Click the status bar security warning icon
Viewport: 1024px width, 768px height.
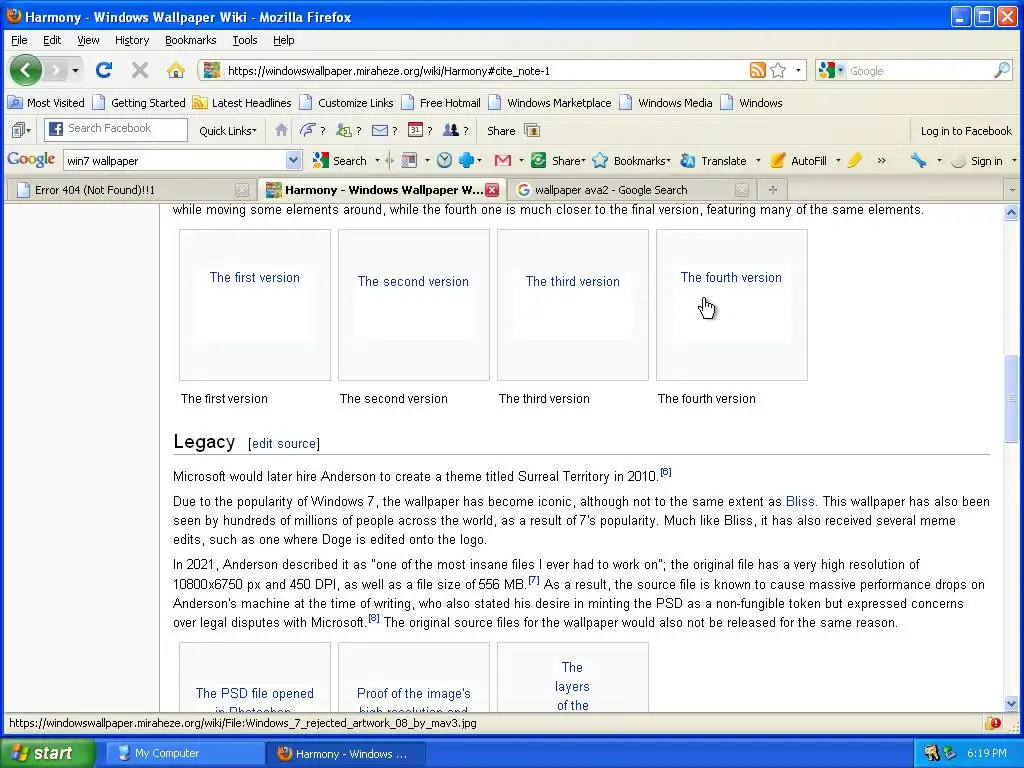[993, 723]
